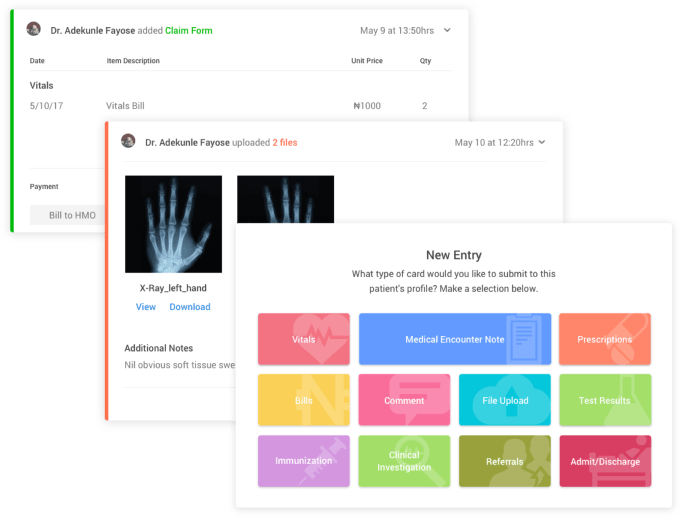Click the View link under X-Ray_left_hand
This screenshot has width=680, height=517.
pos(146,307)
